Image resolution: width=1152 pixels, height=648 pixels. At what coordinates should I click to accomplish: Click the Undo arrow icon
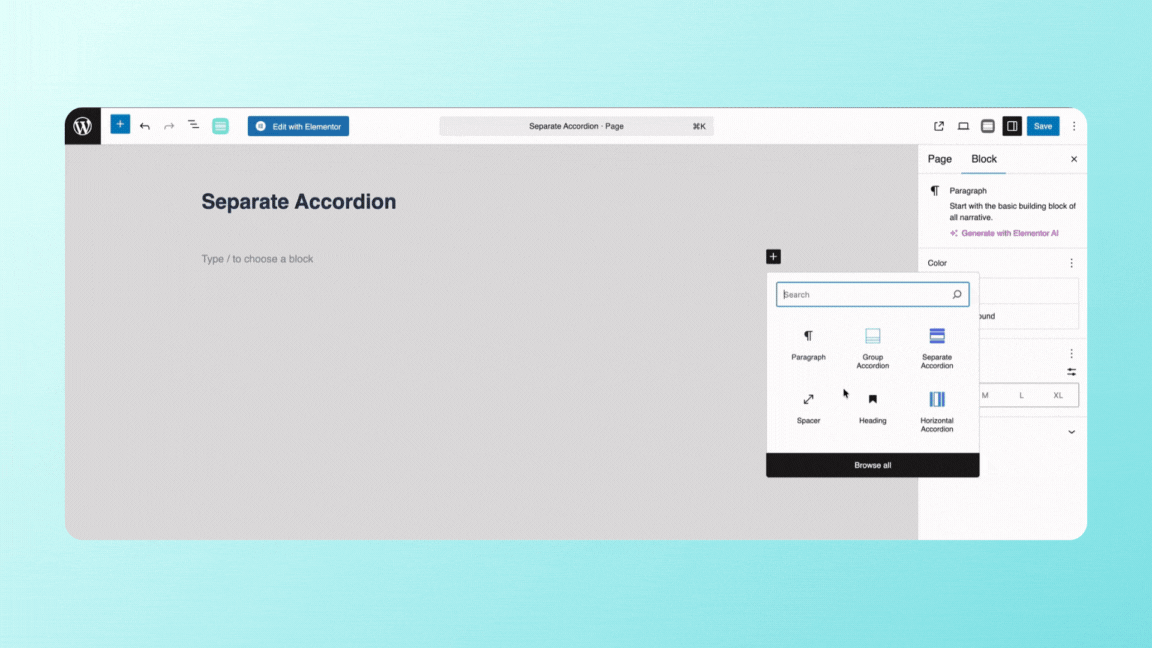pyautogui.click(x=145, y=126)
